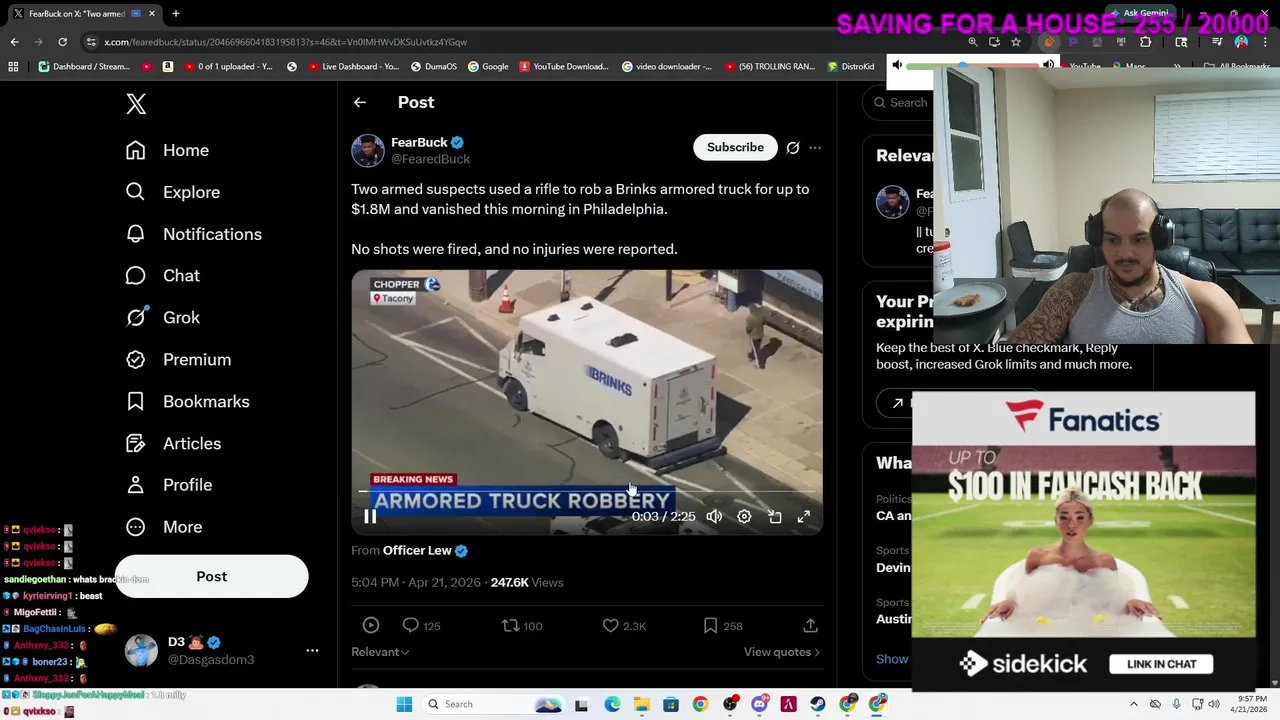
Task: Click the circular play icon below the post
Action: coord(371,625)
